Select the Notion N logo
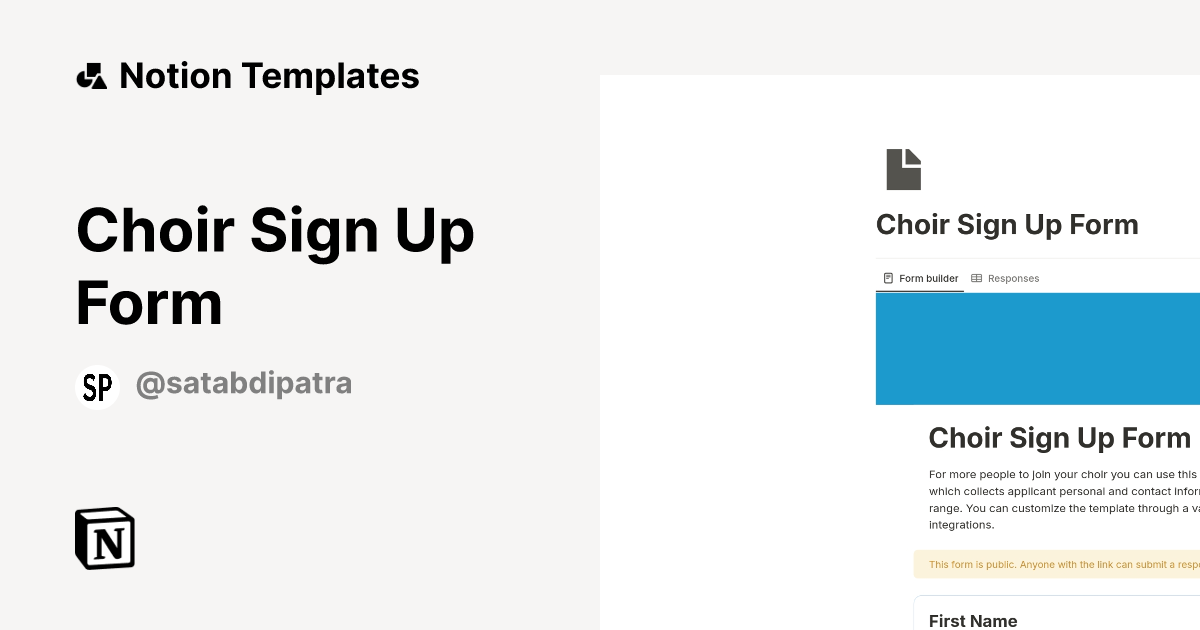Image resolution: width=1200 pixels, height=630 pixels. coord(104,538)
